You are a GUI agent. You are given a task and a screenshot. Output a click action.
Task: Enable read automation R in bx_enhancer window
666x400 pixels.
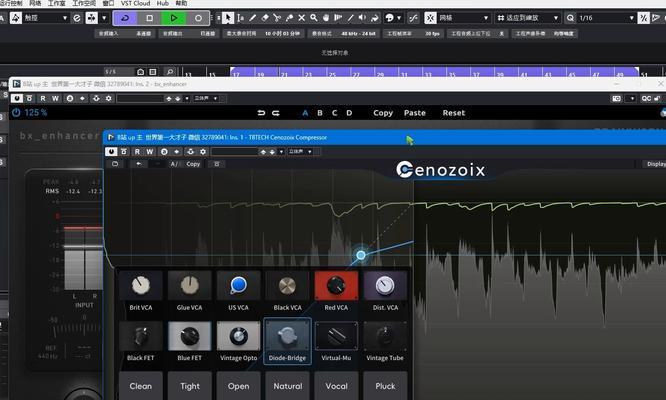pos(42,99)
